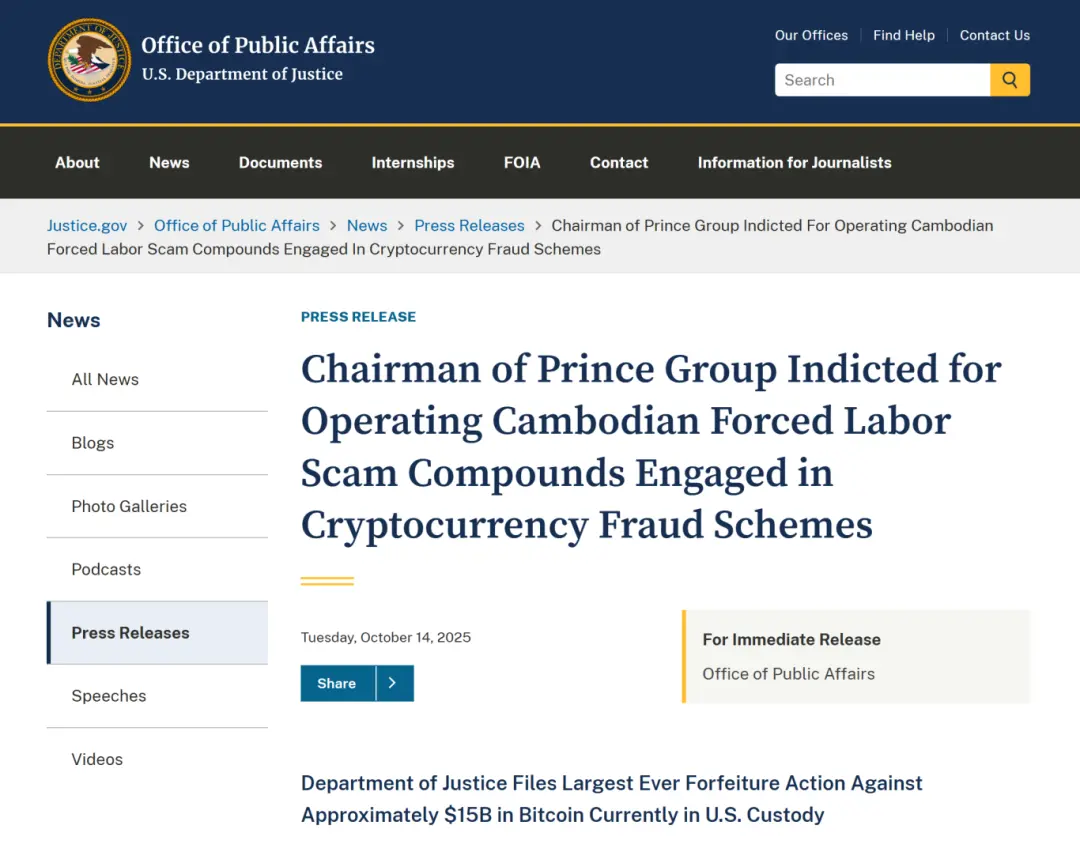Open the Find Help link
The width and height of the screenshot is (1080, 848).
click(x=903, y=35)
